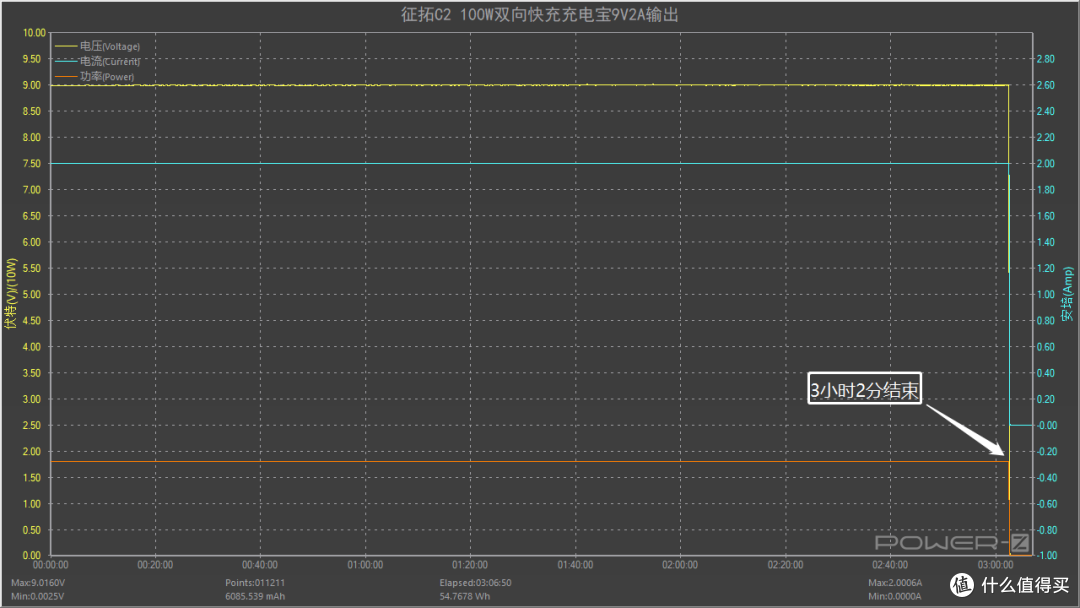Click the -0.20 tick on the current axis

click(1047, 452)
